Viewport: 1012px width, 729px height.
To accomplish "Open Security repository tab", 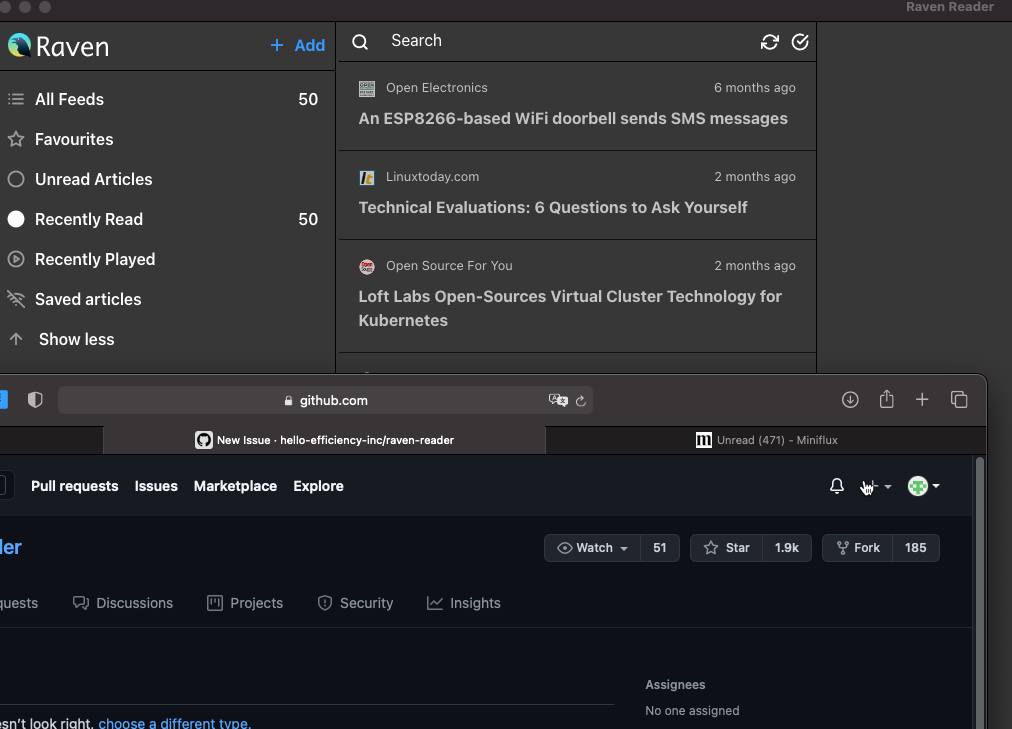I will click(x=355, y=603).
